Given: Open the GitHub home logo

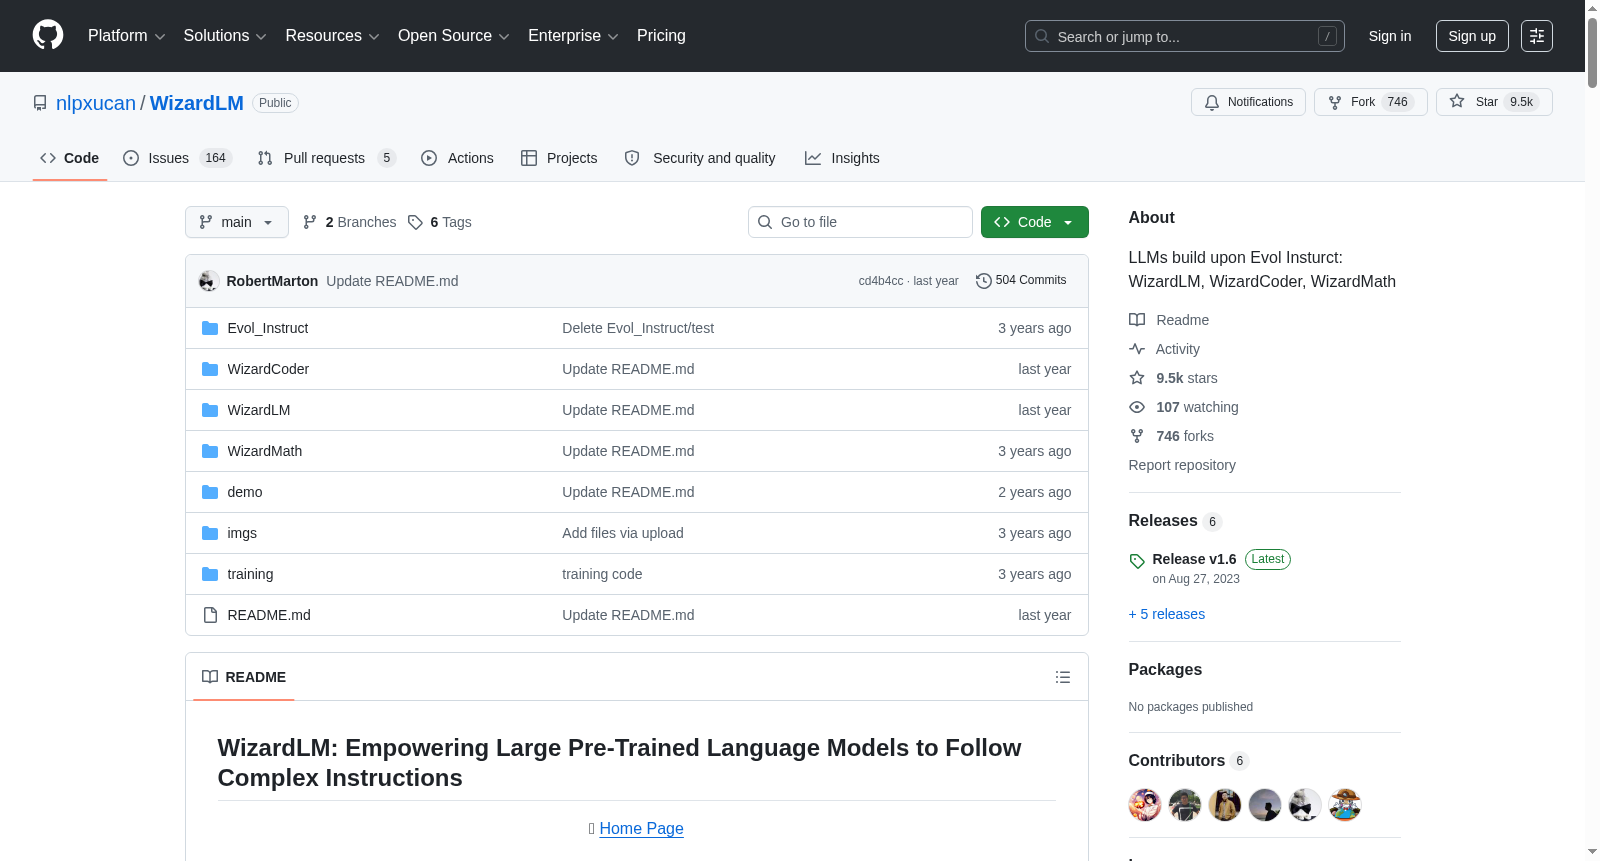Looking at the screenshot, I should (48, 35).
